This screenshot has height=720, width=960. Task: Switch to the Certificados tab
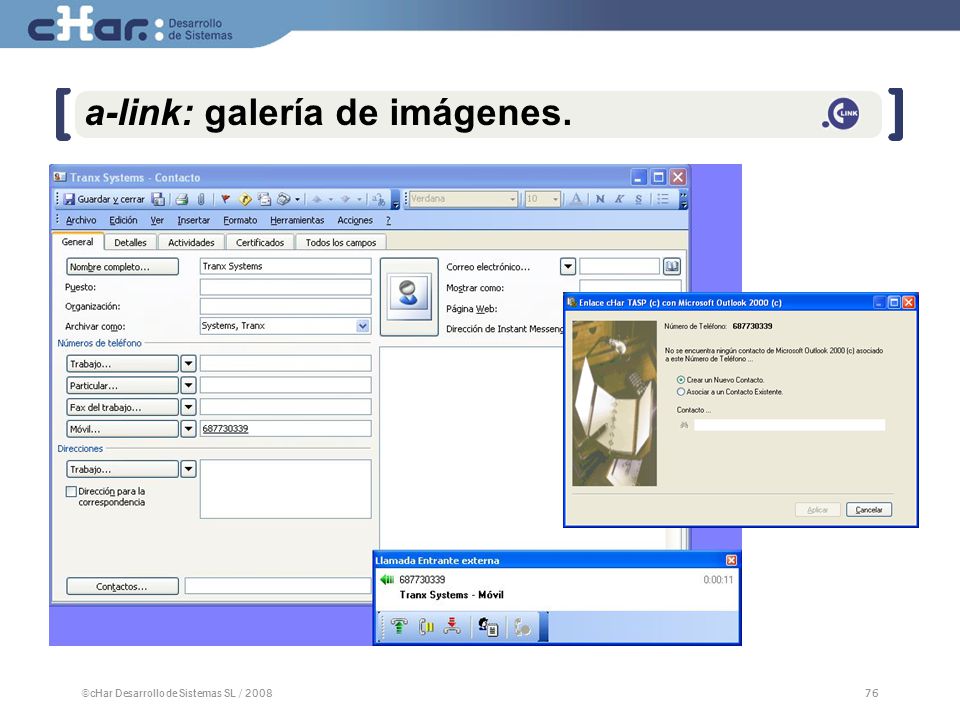pyautogui.click(x=260, y=242)
